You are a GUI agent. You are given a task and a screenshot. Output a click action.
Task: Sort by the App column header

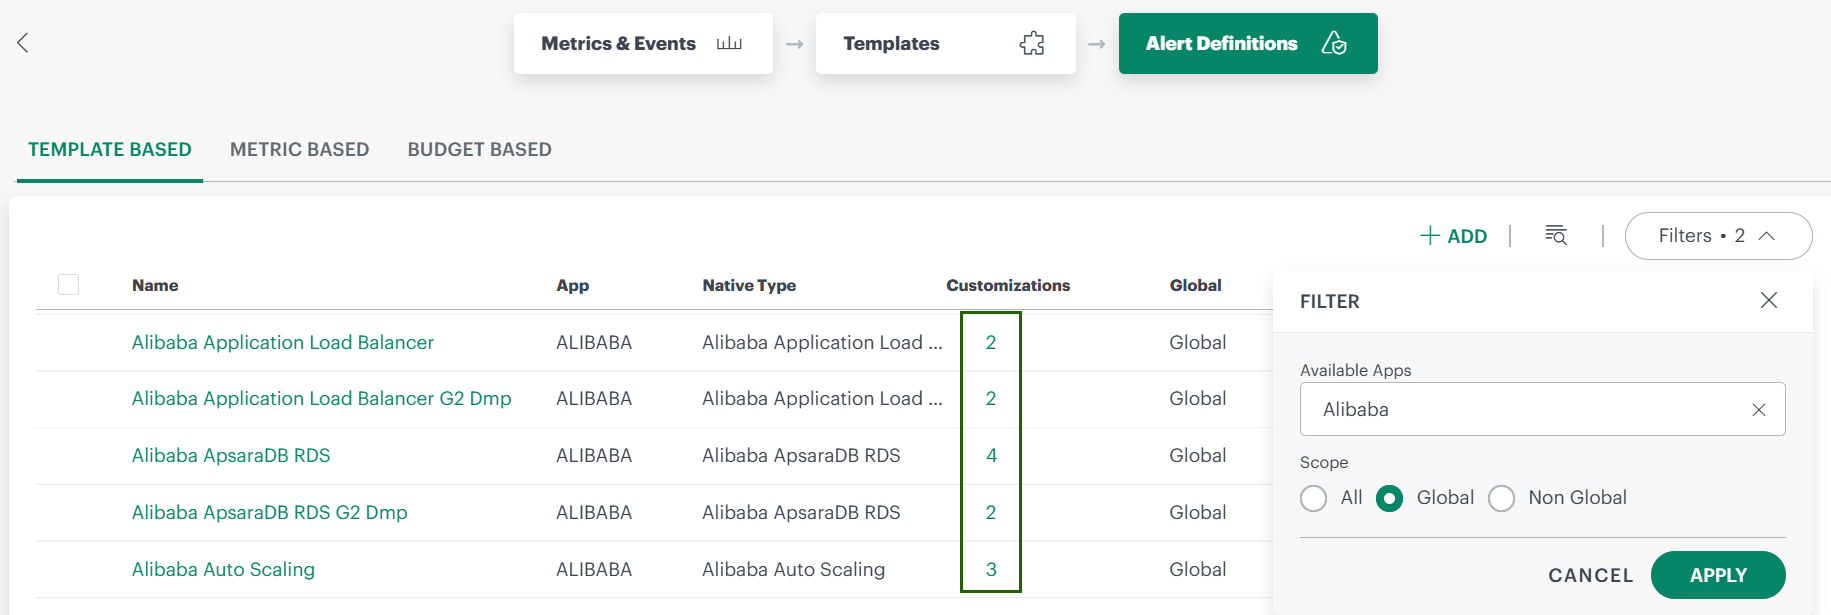tap(573, 285)
